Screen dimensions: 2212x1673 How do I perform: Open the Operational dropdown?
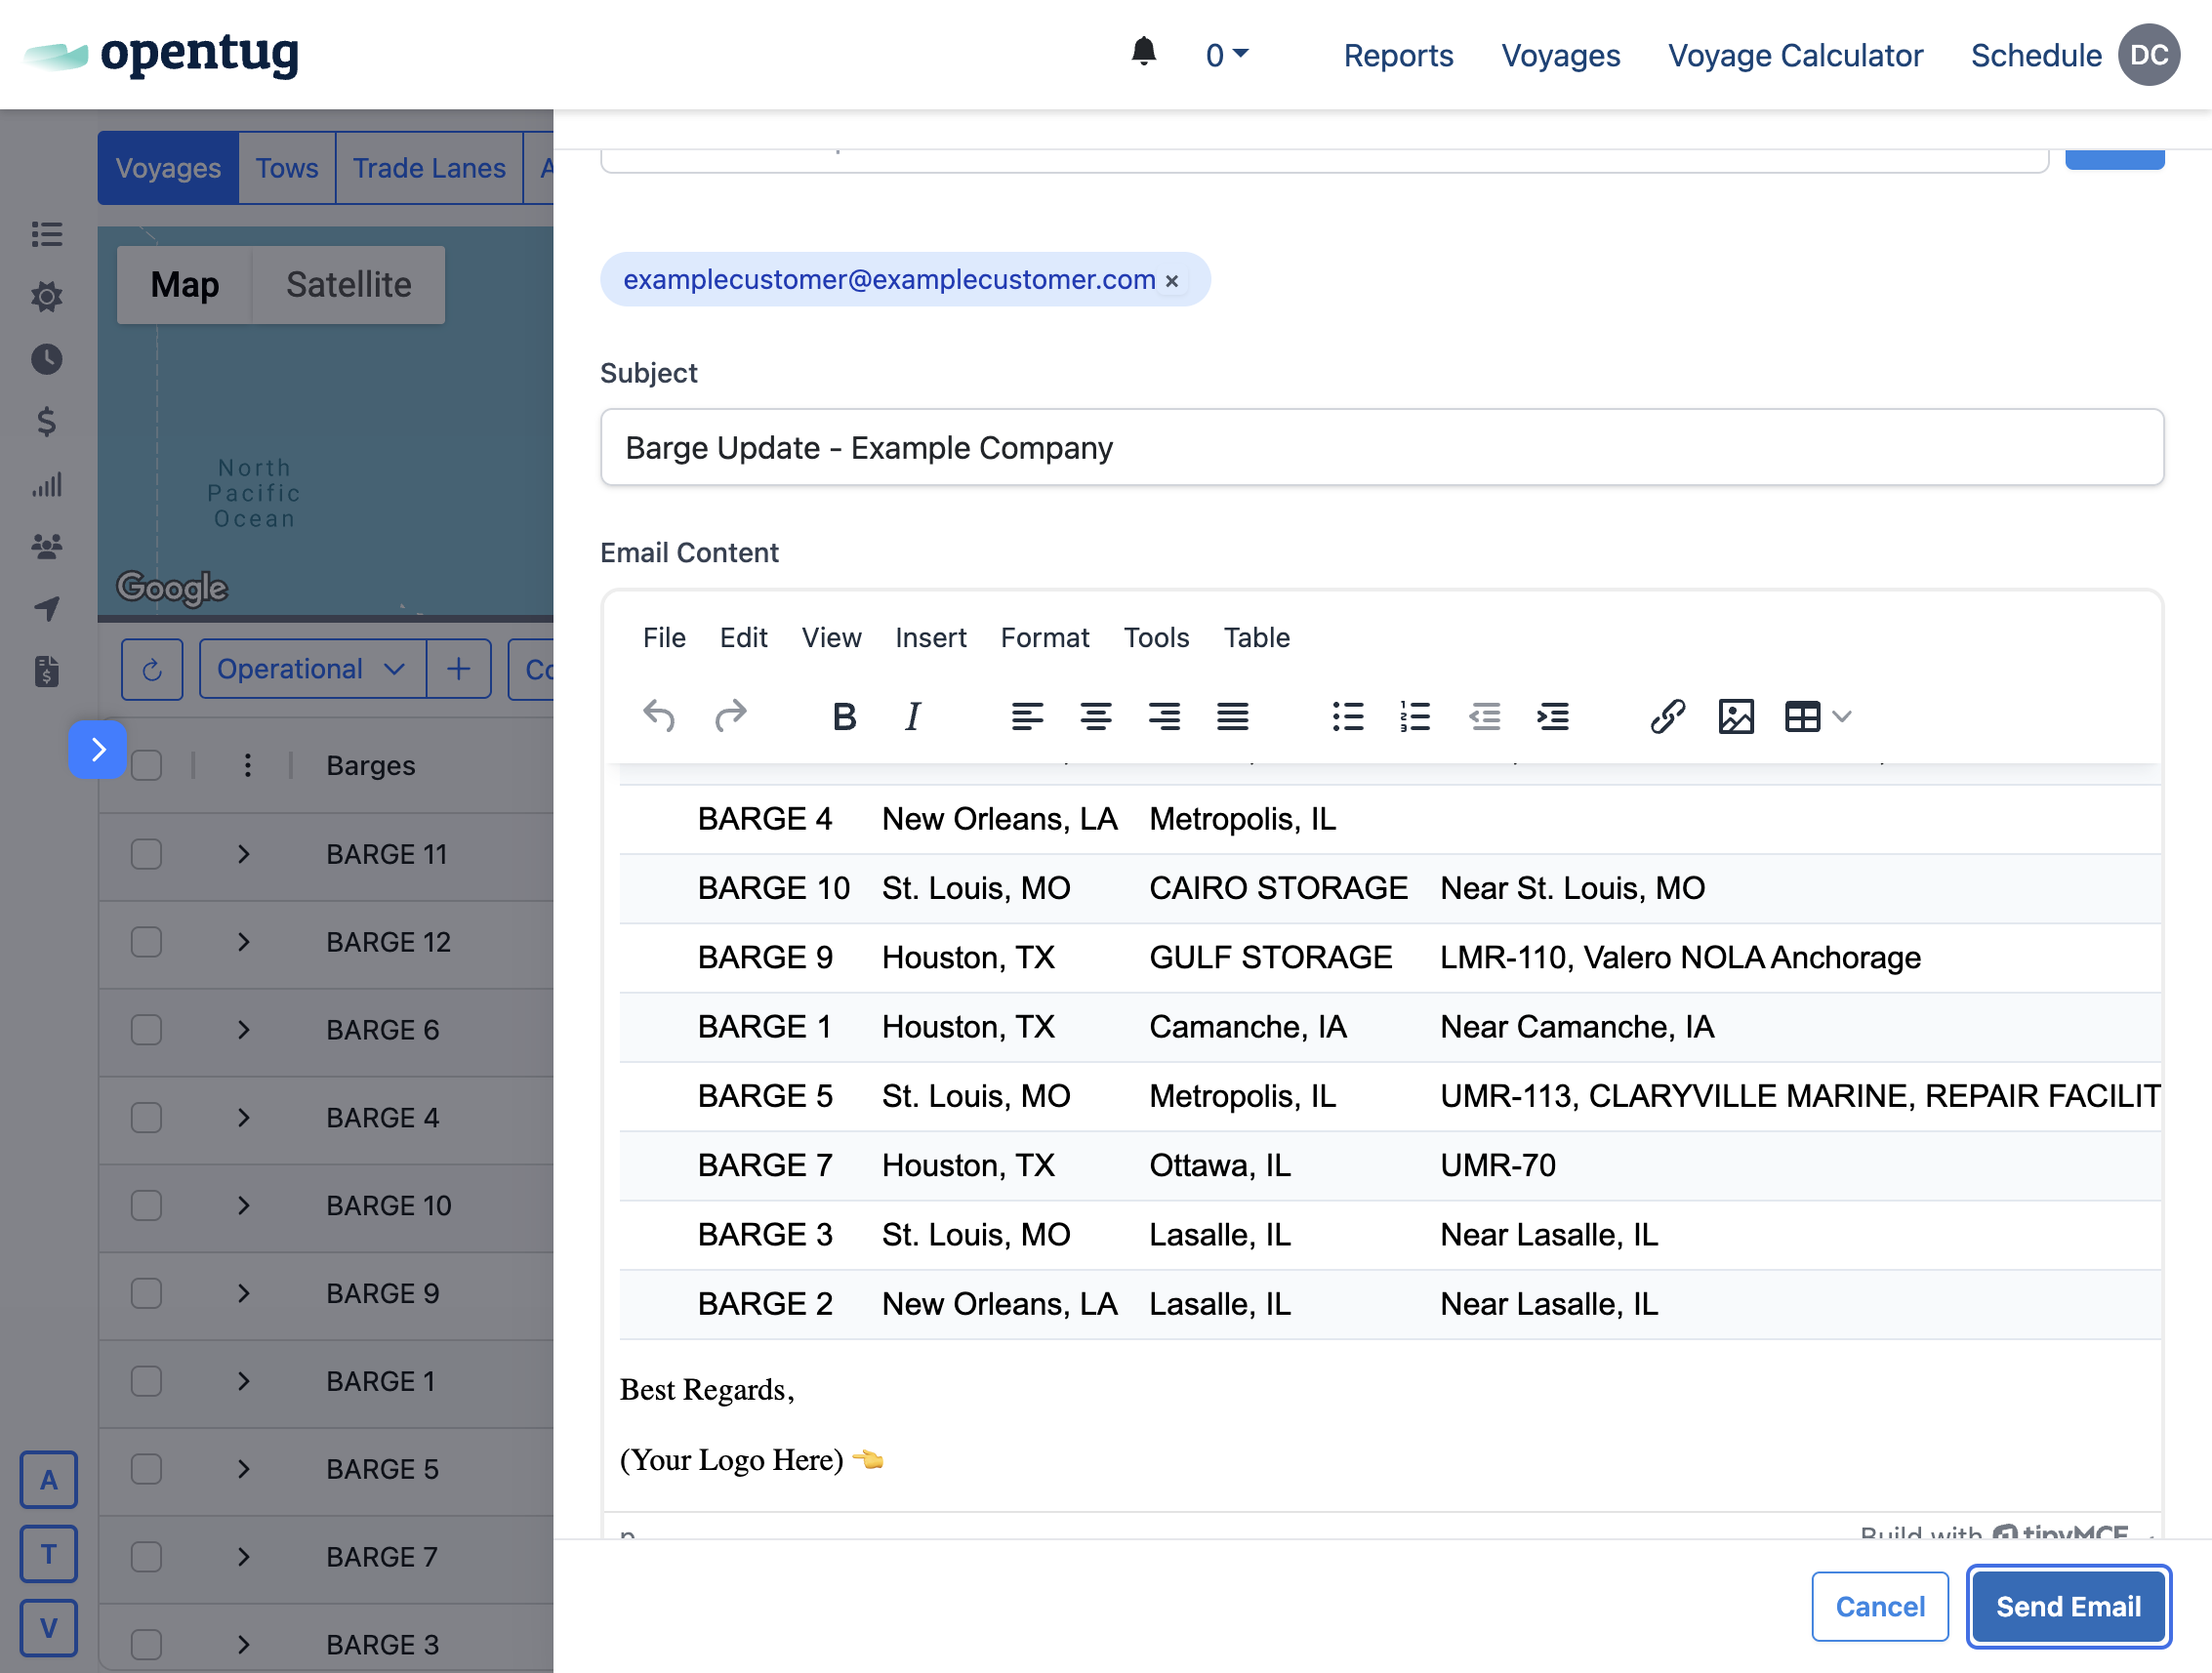(x=311, y=669)
